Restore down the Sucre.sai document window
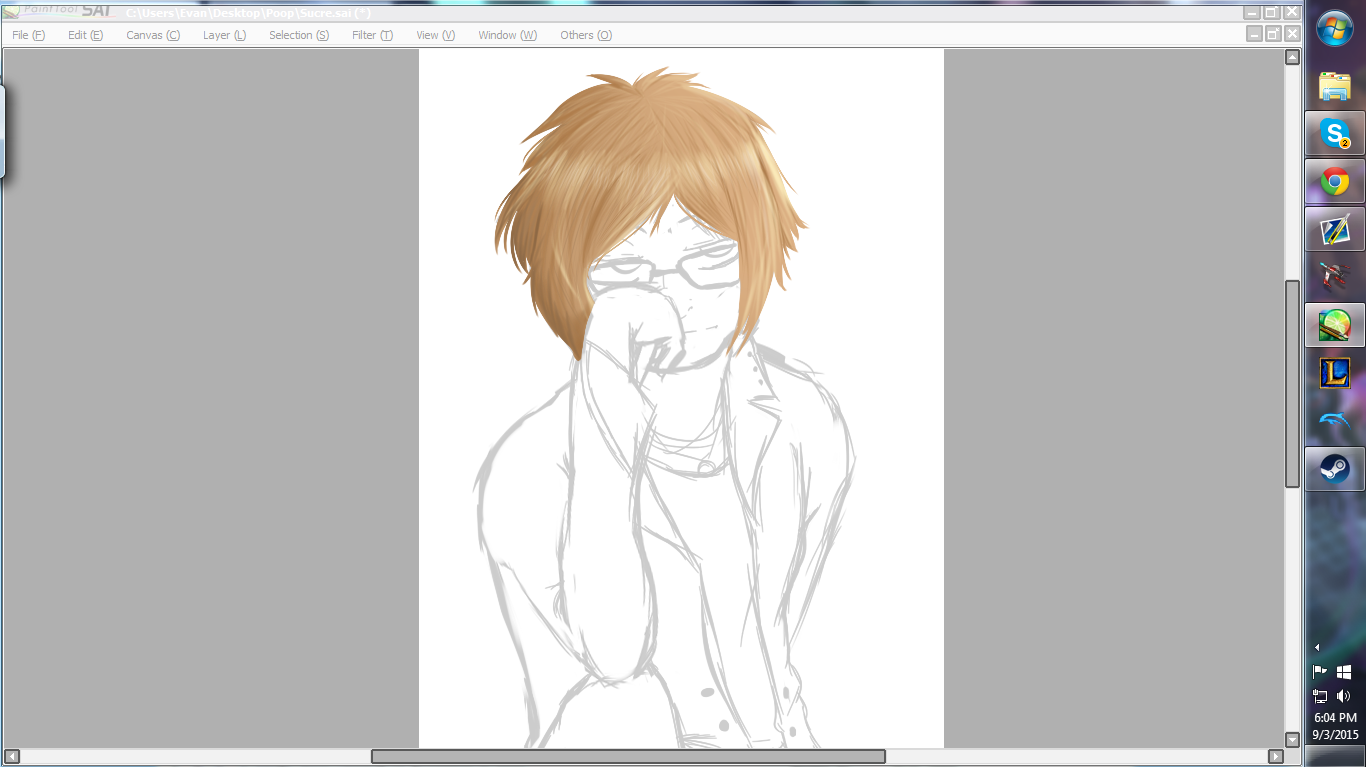The image size is (1366, 767). 1273,34
